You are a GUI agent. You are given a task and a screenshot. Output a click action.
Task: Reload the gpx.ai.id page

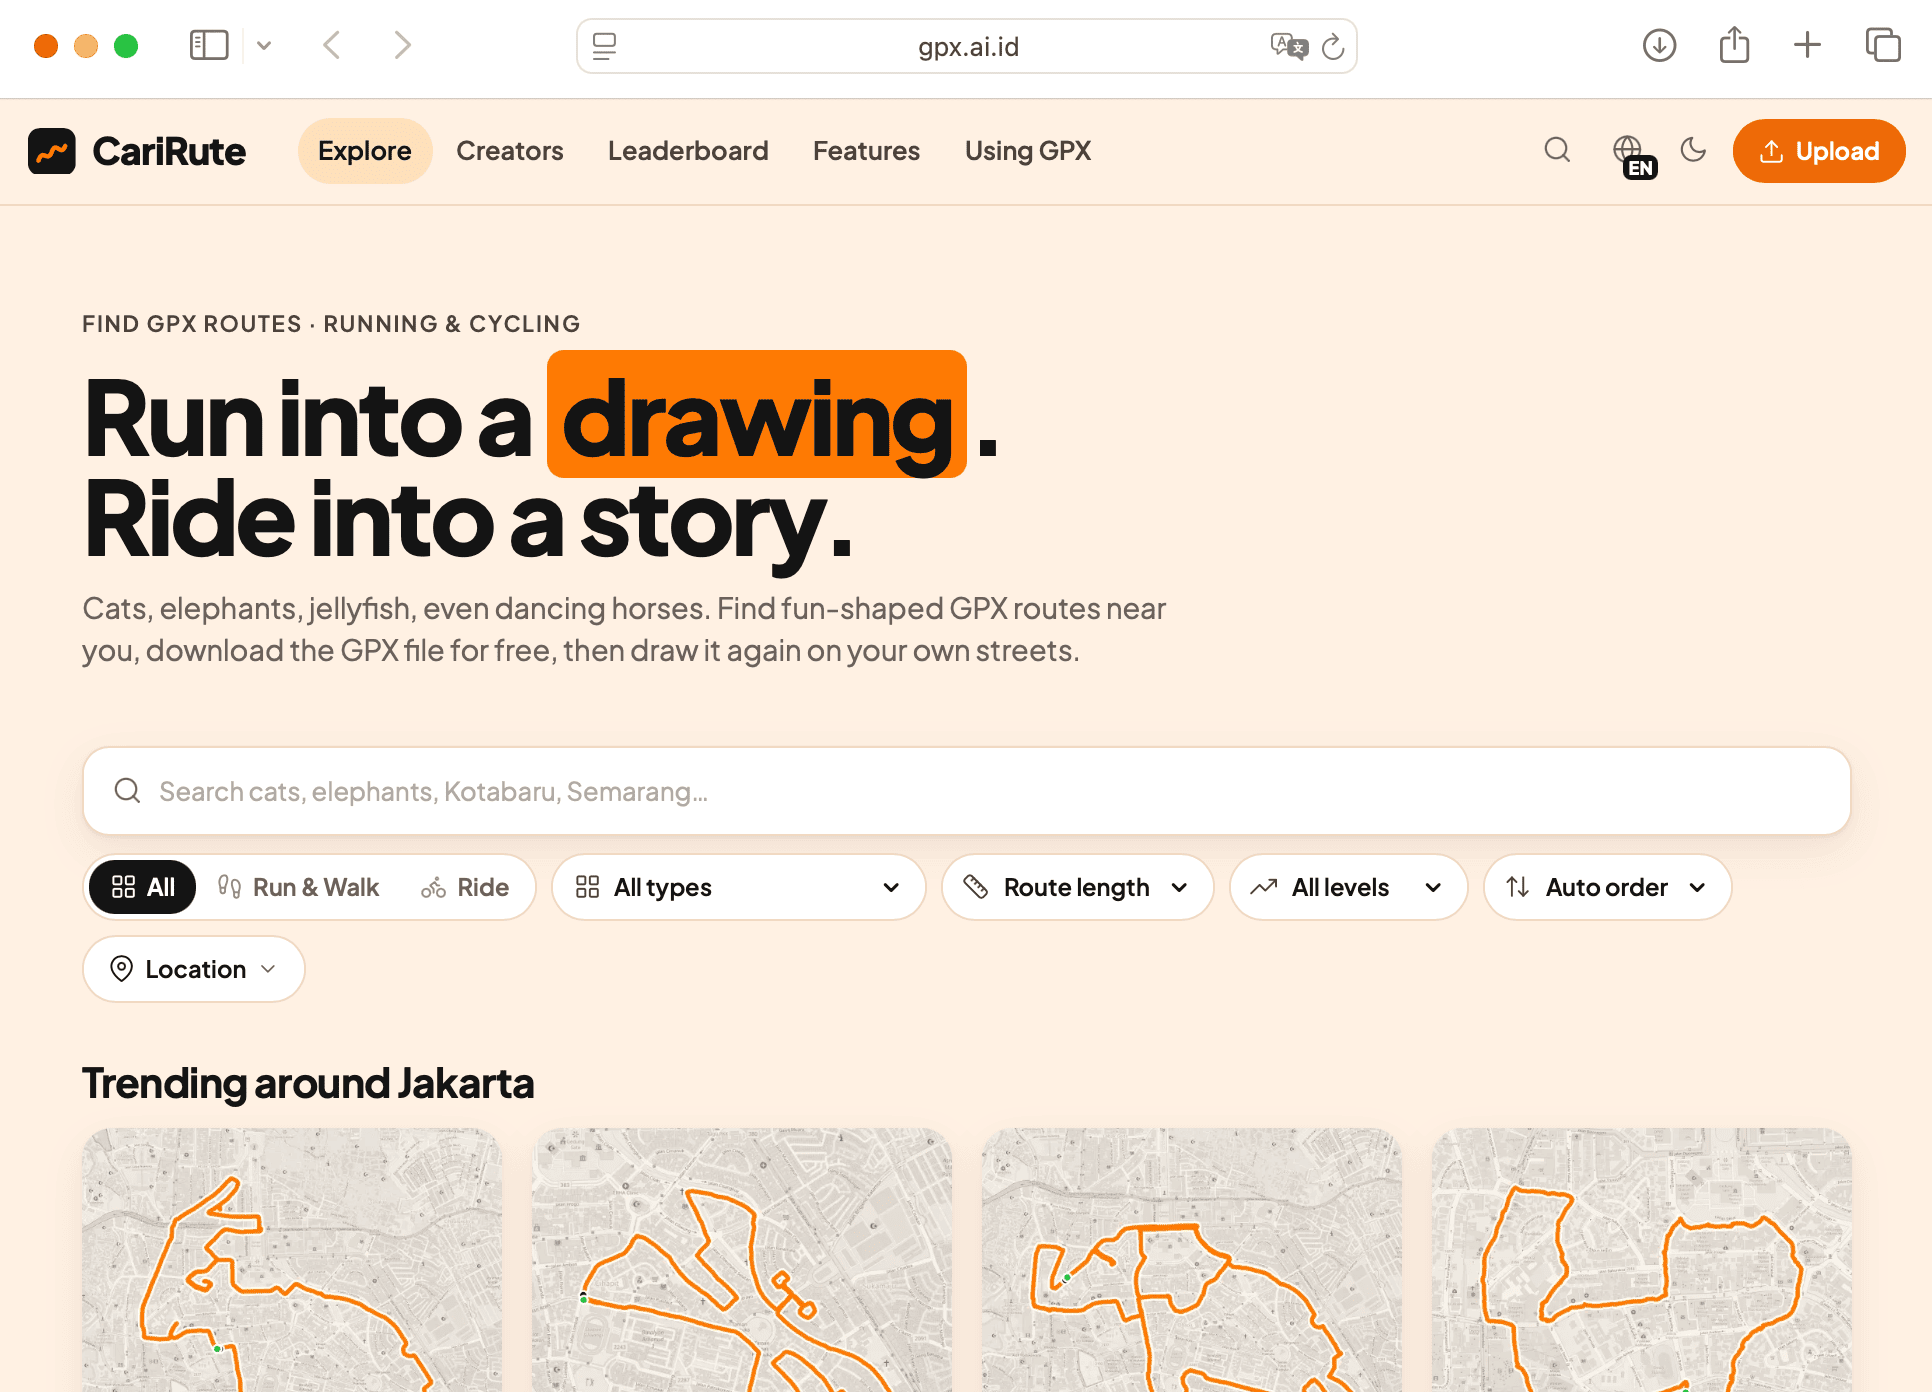pos(1333,46)
